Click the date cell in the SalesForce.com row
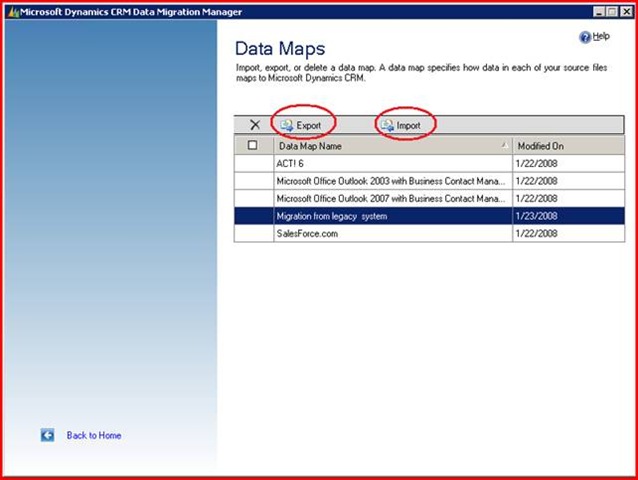Image resolution: width=638 pixels, height=480 pixels. click(x=568, y=233)
